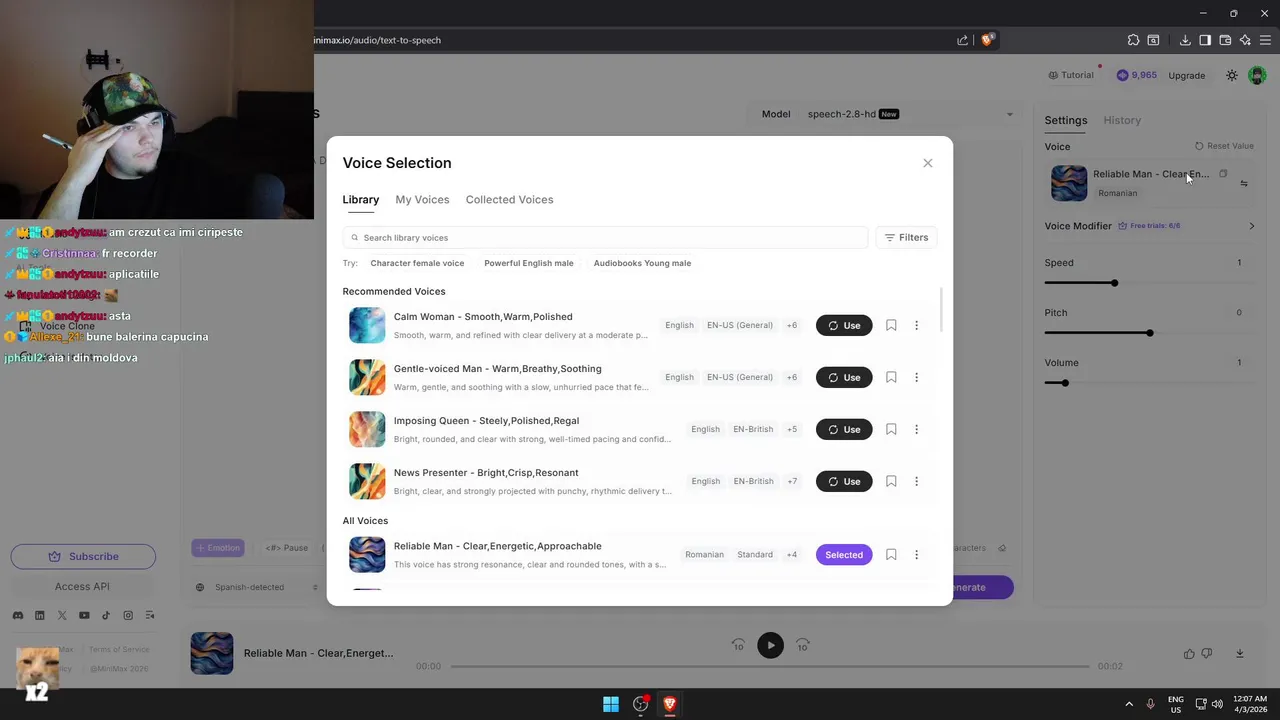Use the News Presenter voice
Image resolution: width=1280 pixels, height=720 pixels.
(844, 481)
